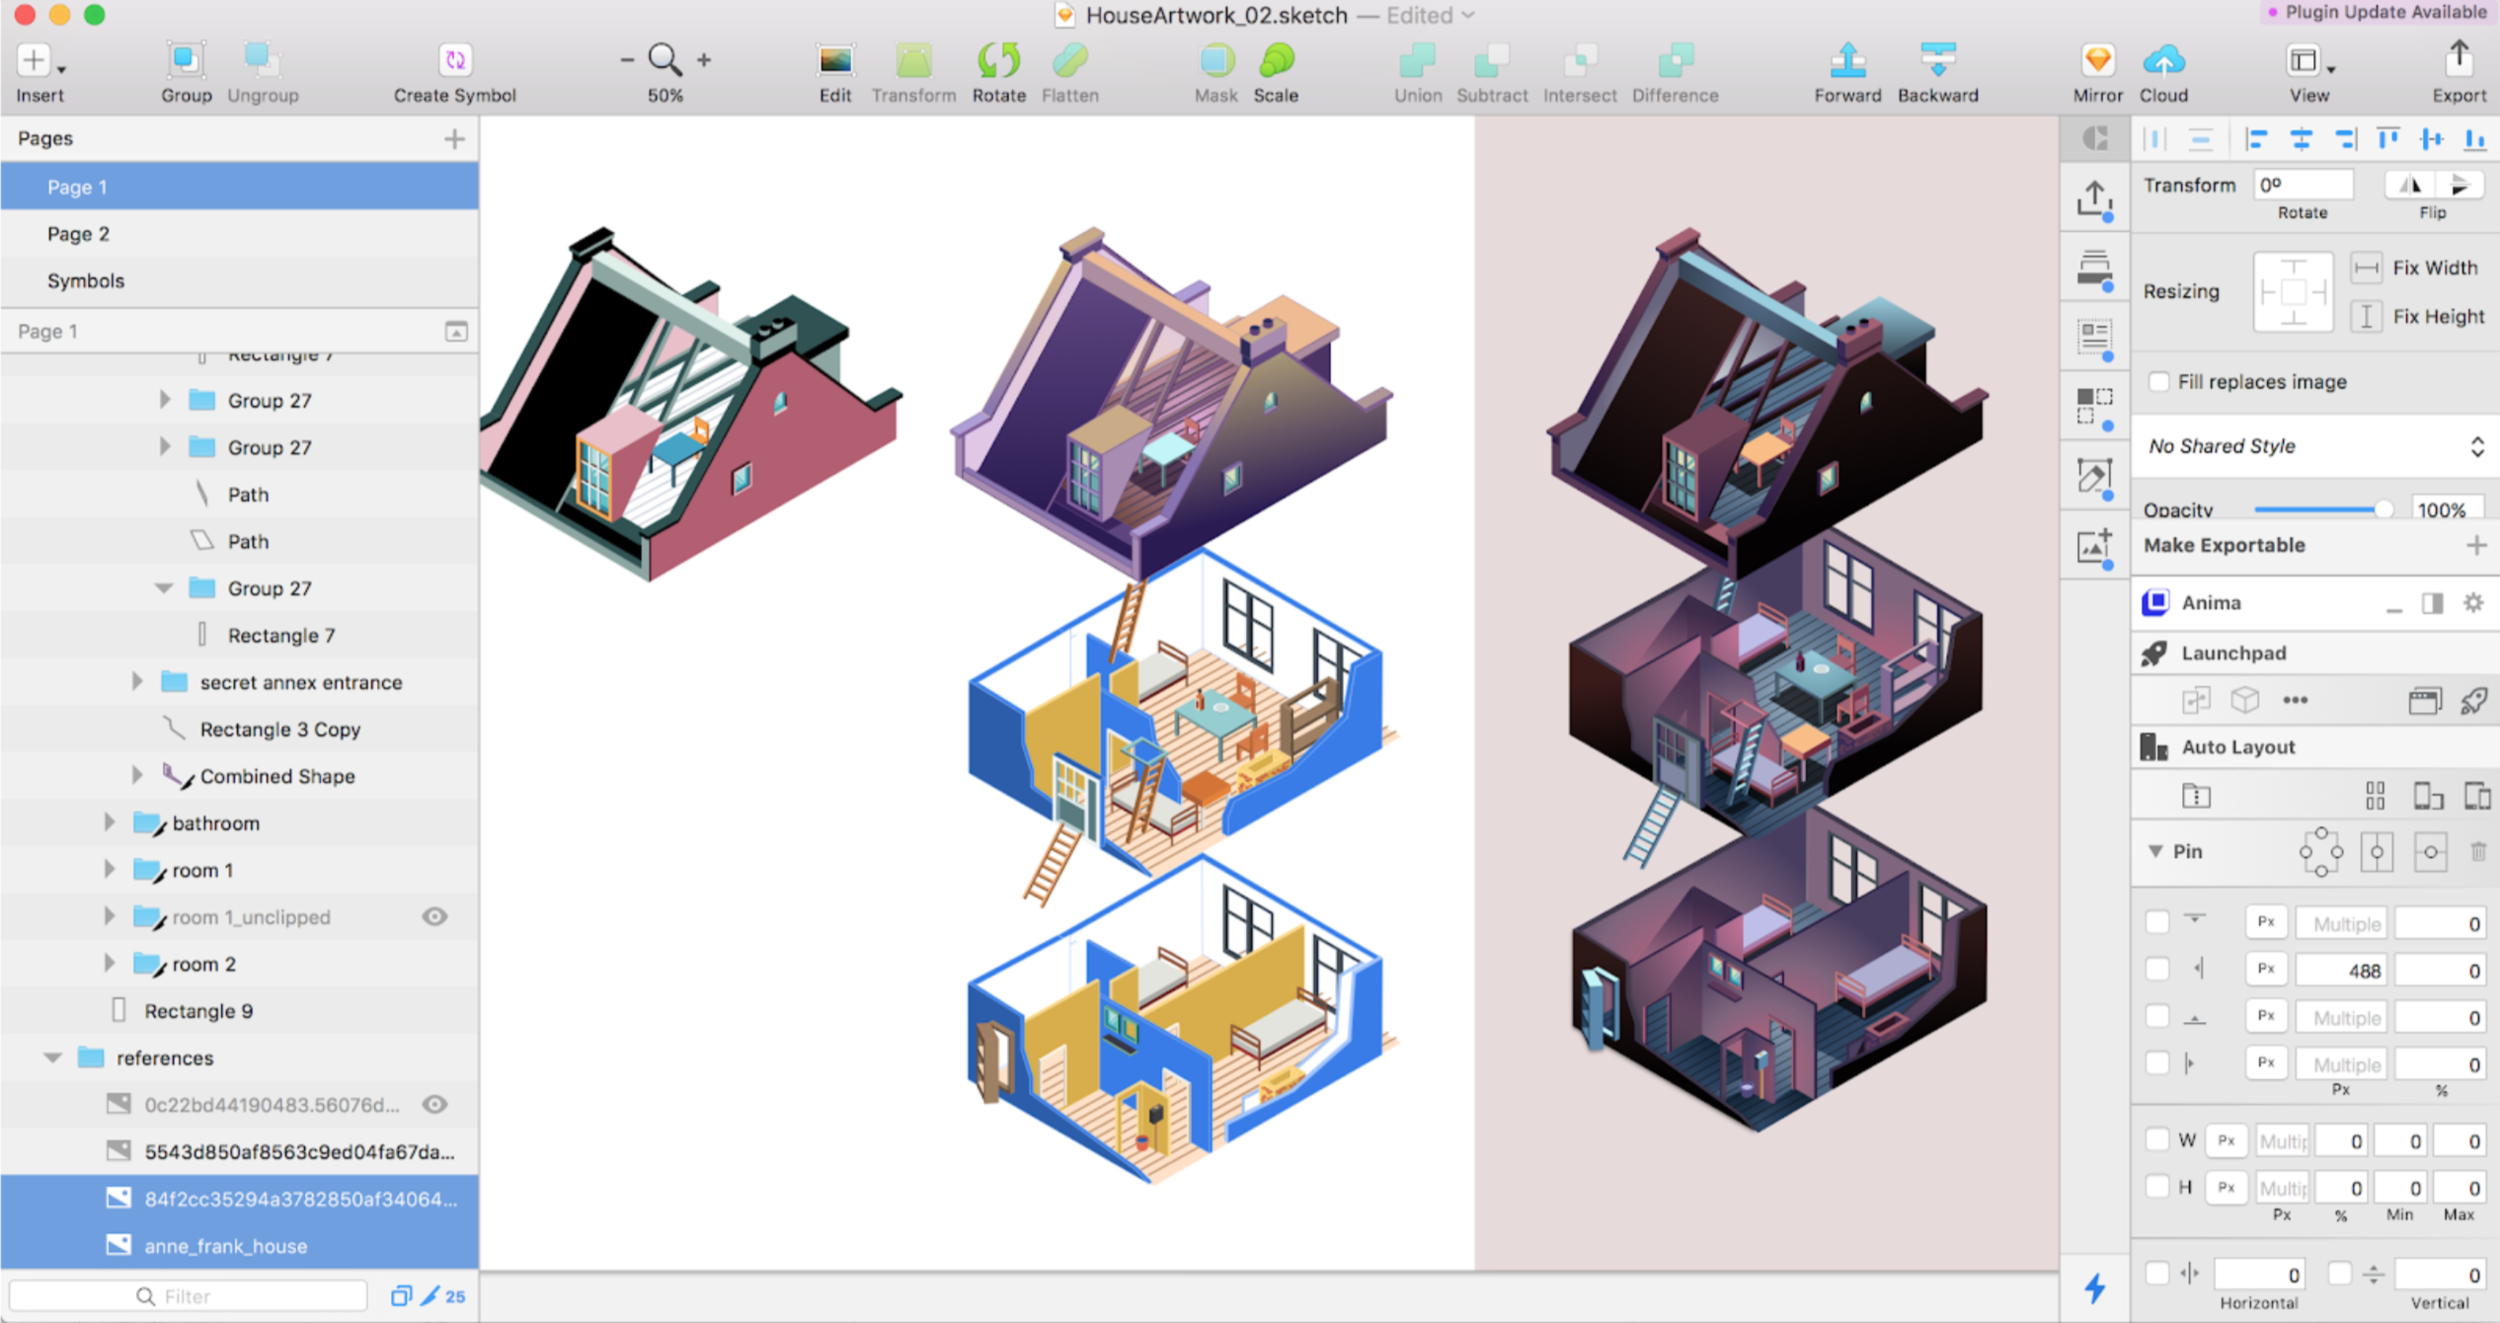The image size is (2500, 1323).
Task: Open the Symbols page
Action: click(x=86, y=281)
